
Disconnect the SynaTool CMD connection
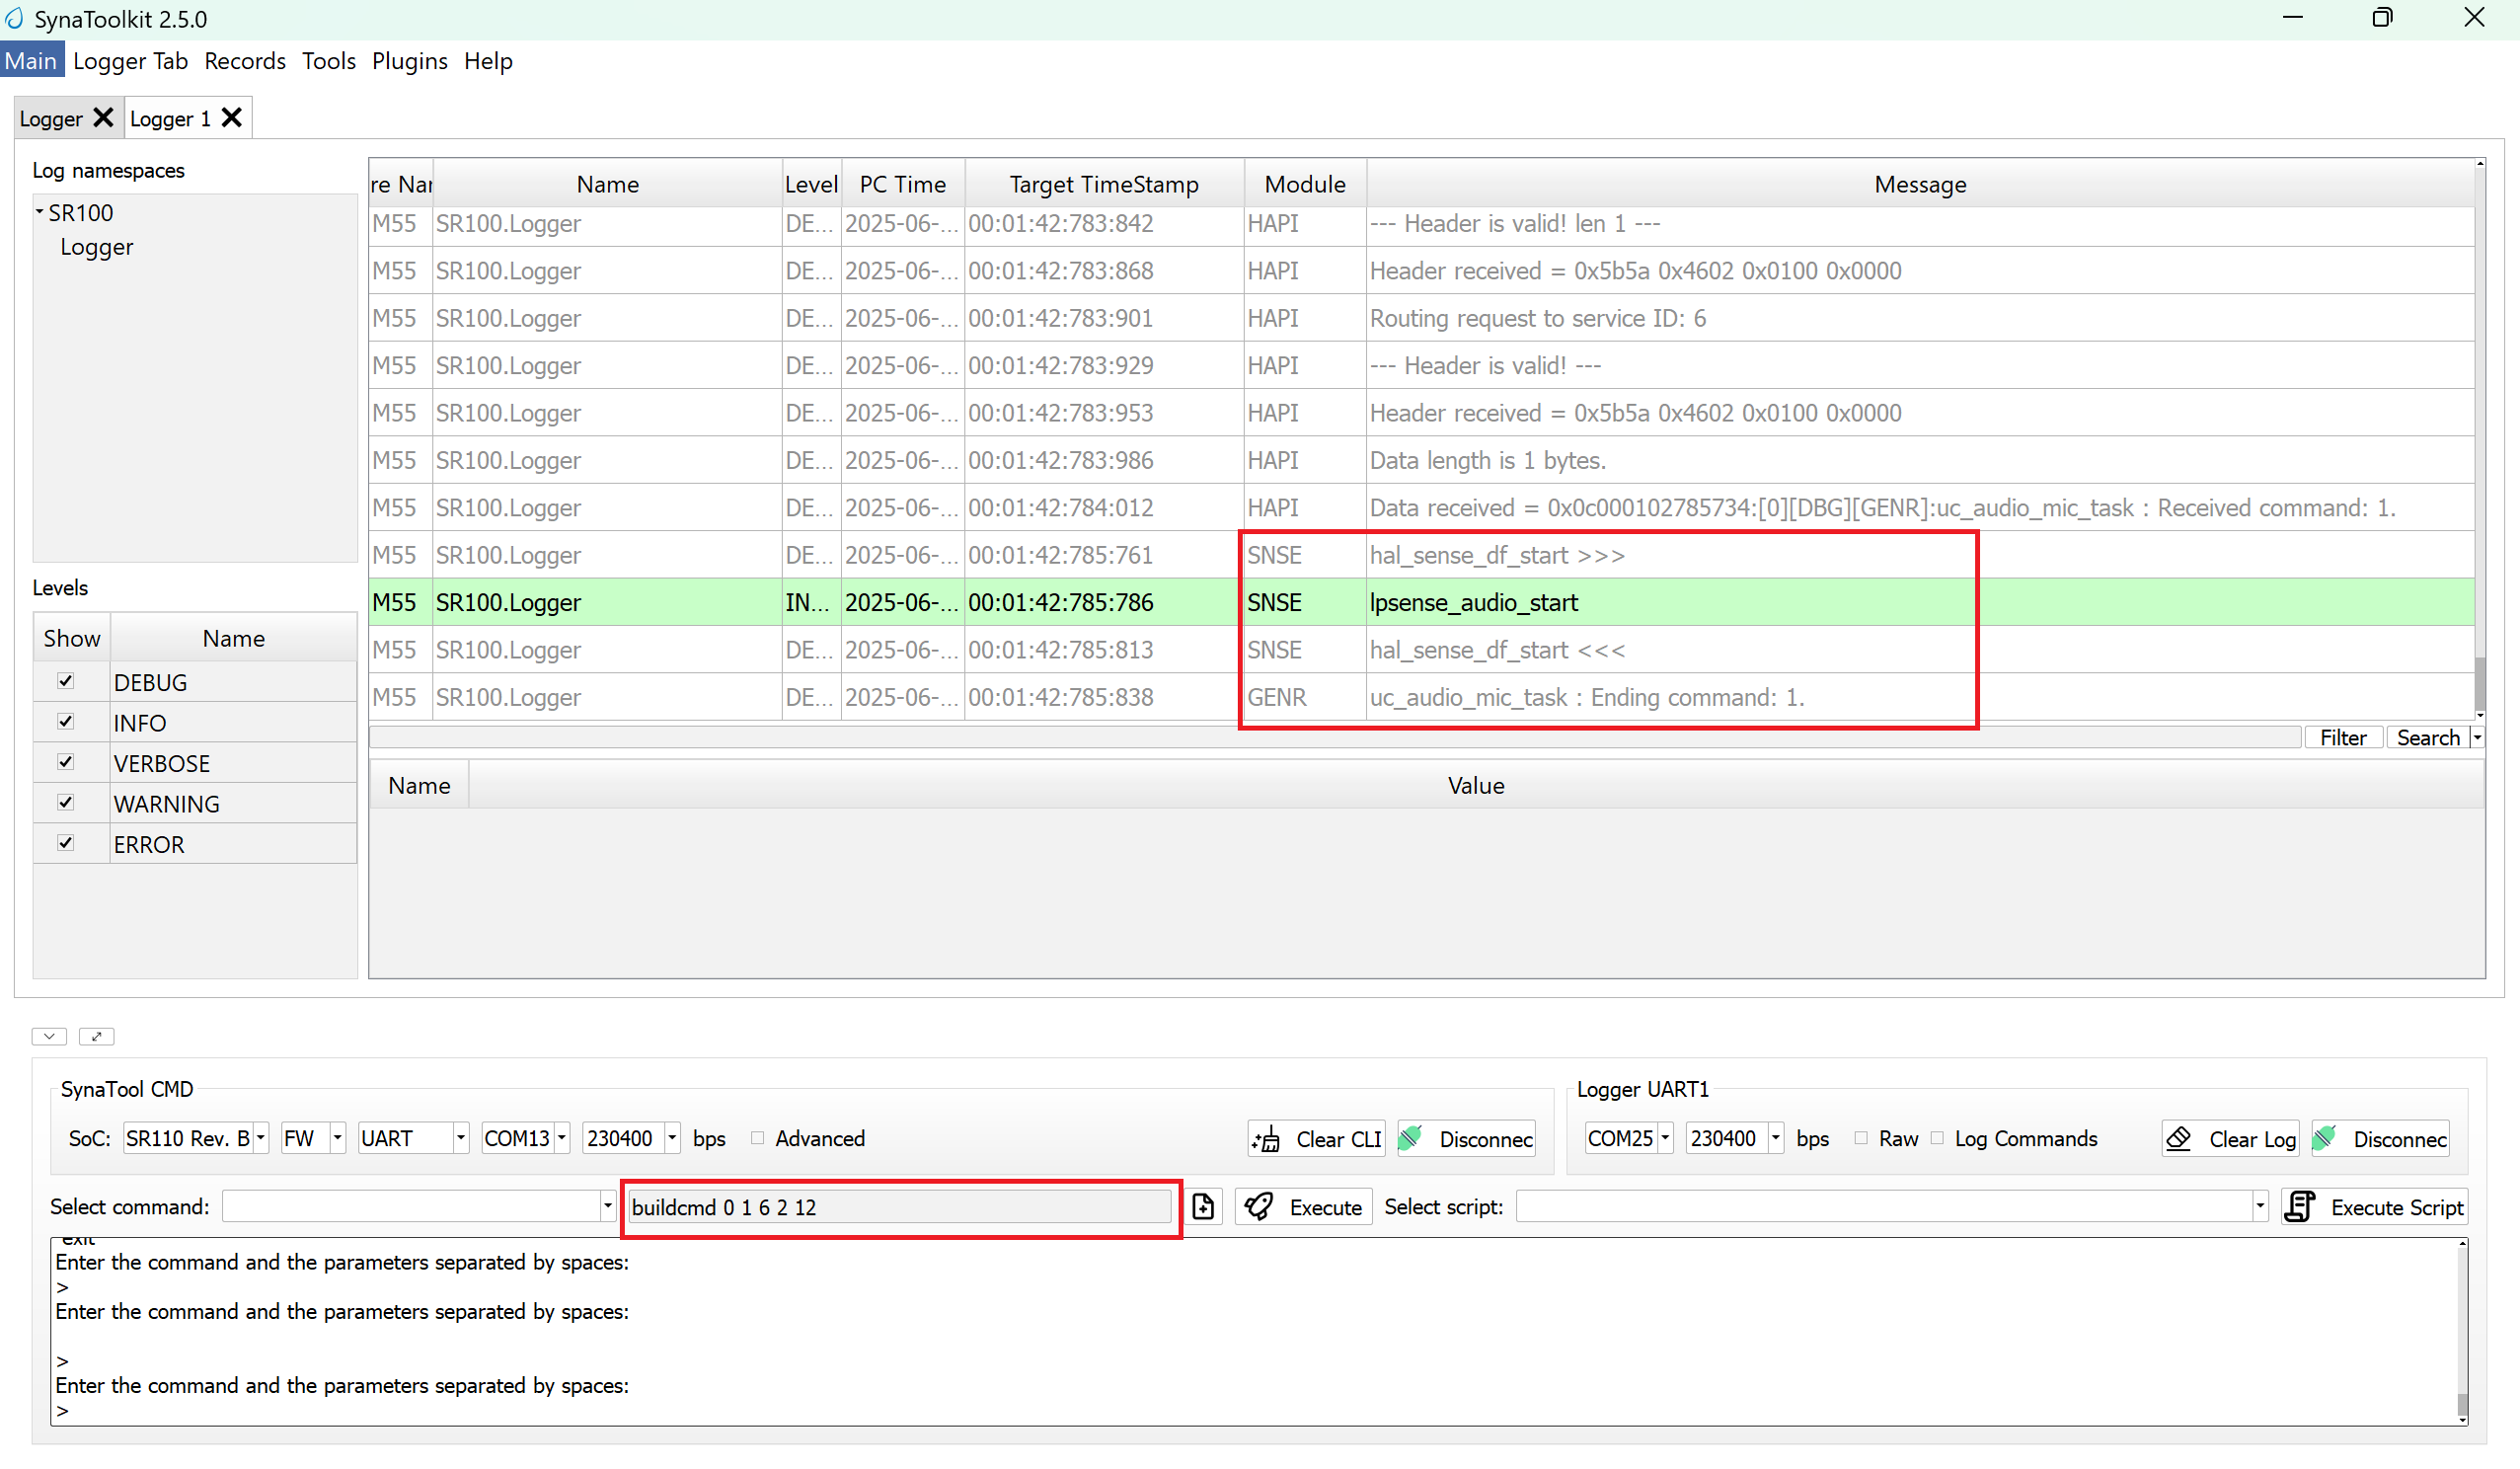pyautogui.click(x=1466, y=1139)
